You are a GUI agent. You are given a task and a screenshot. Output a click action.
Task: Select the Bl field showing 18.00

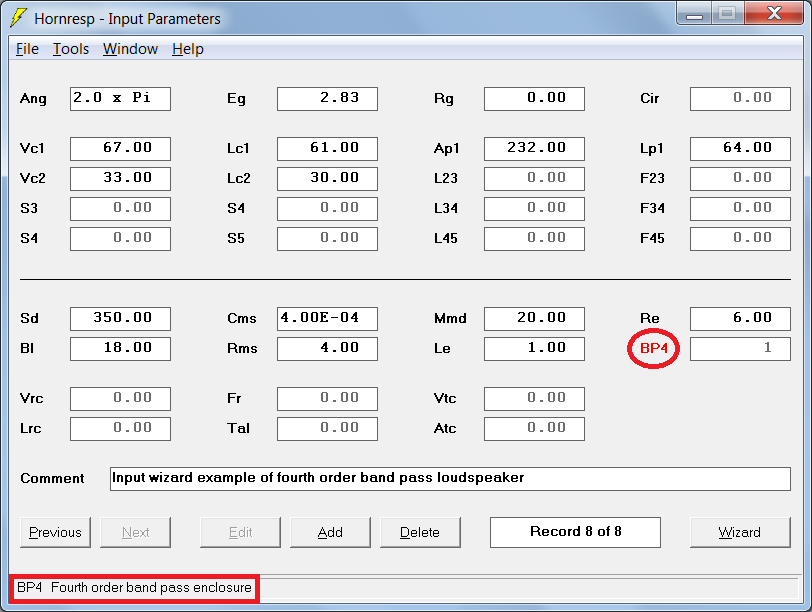(x=120, y=349)
